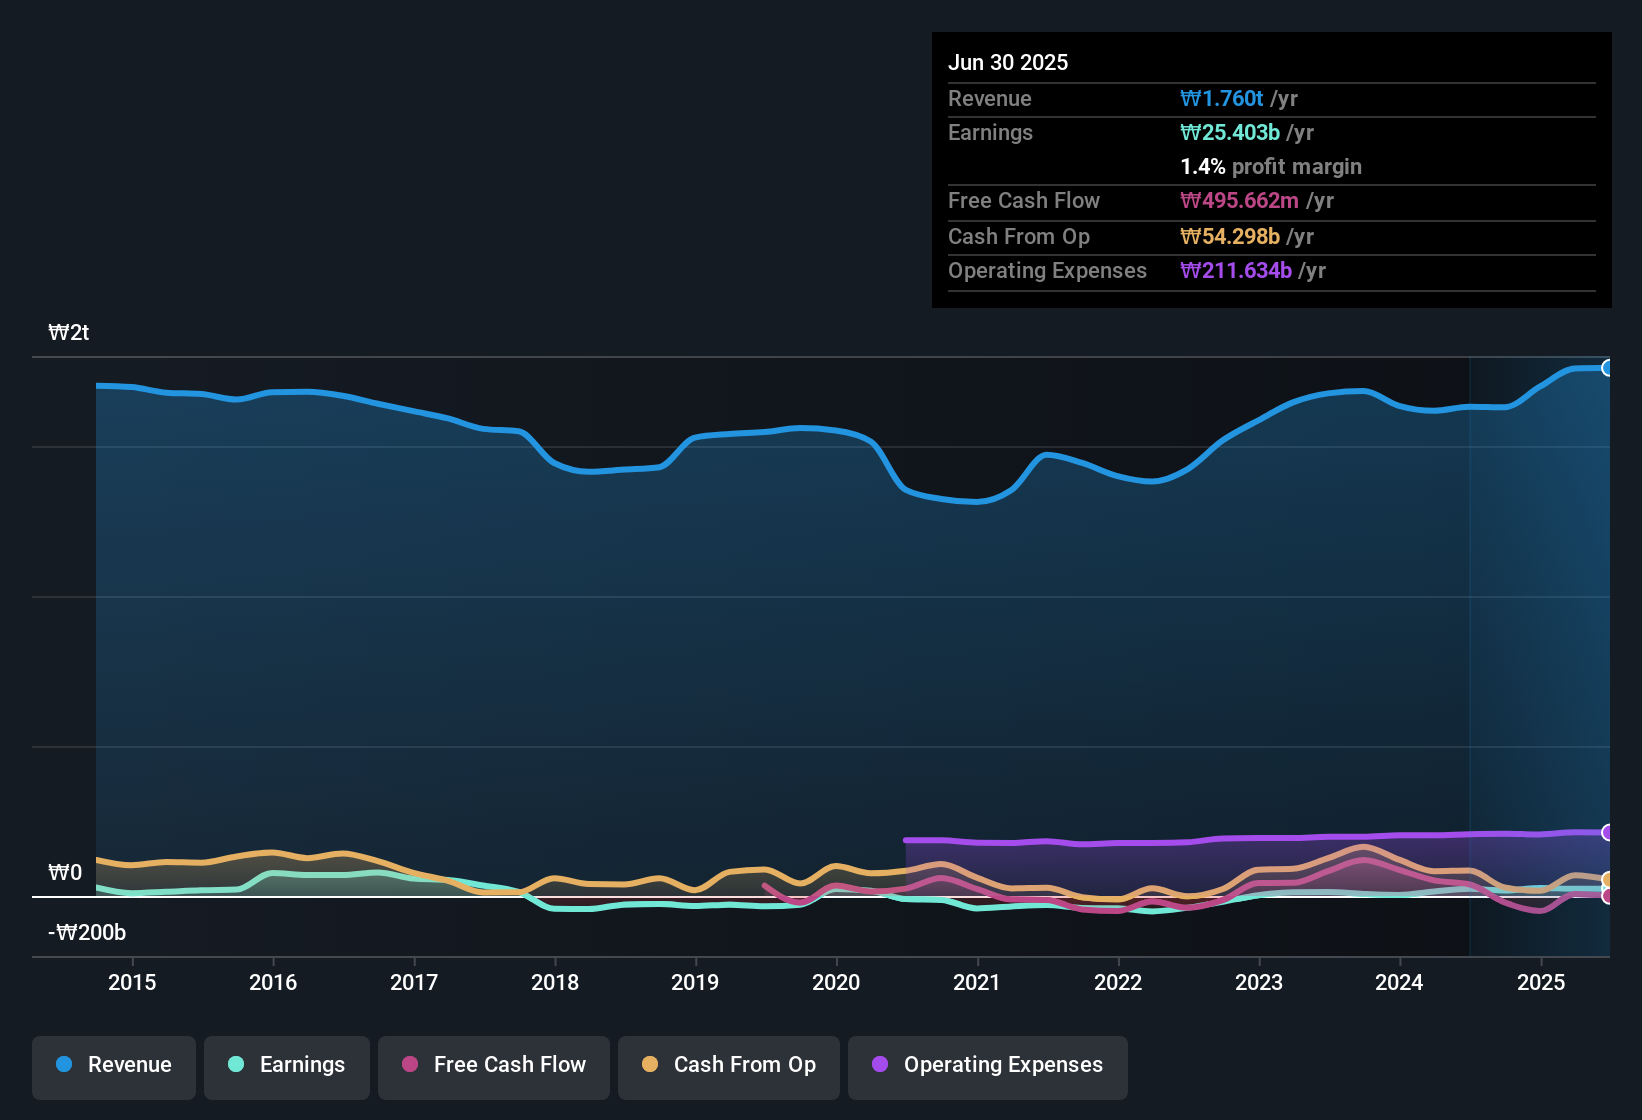
Task: Click the pink Free Cash Flow endpoint marker
Action: pyautogui.click(x=1607, y=896)
